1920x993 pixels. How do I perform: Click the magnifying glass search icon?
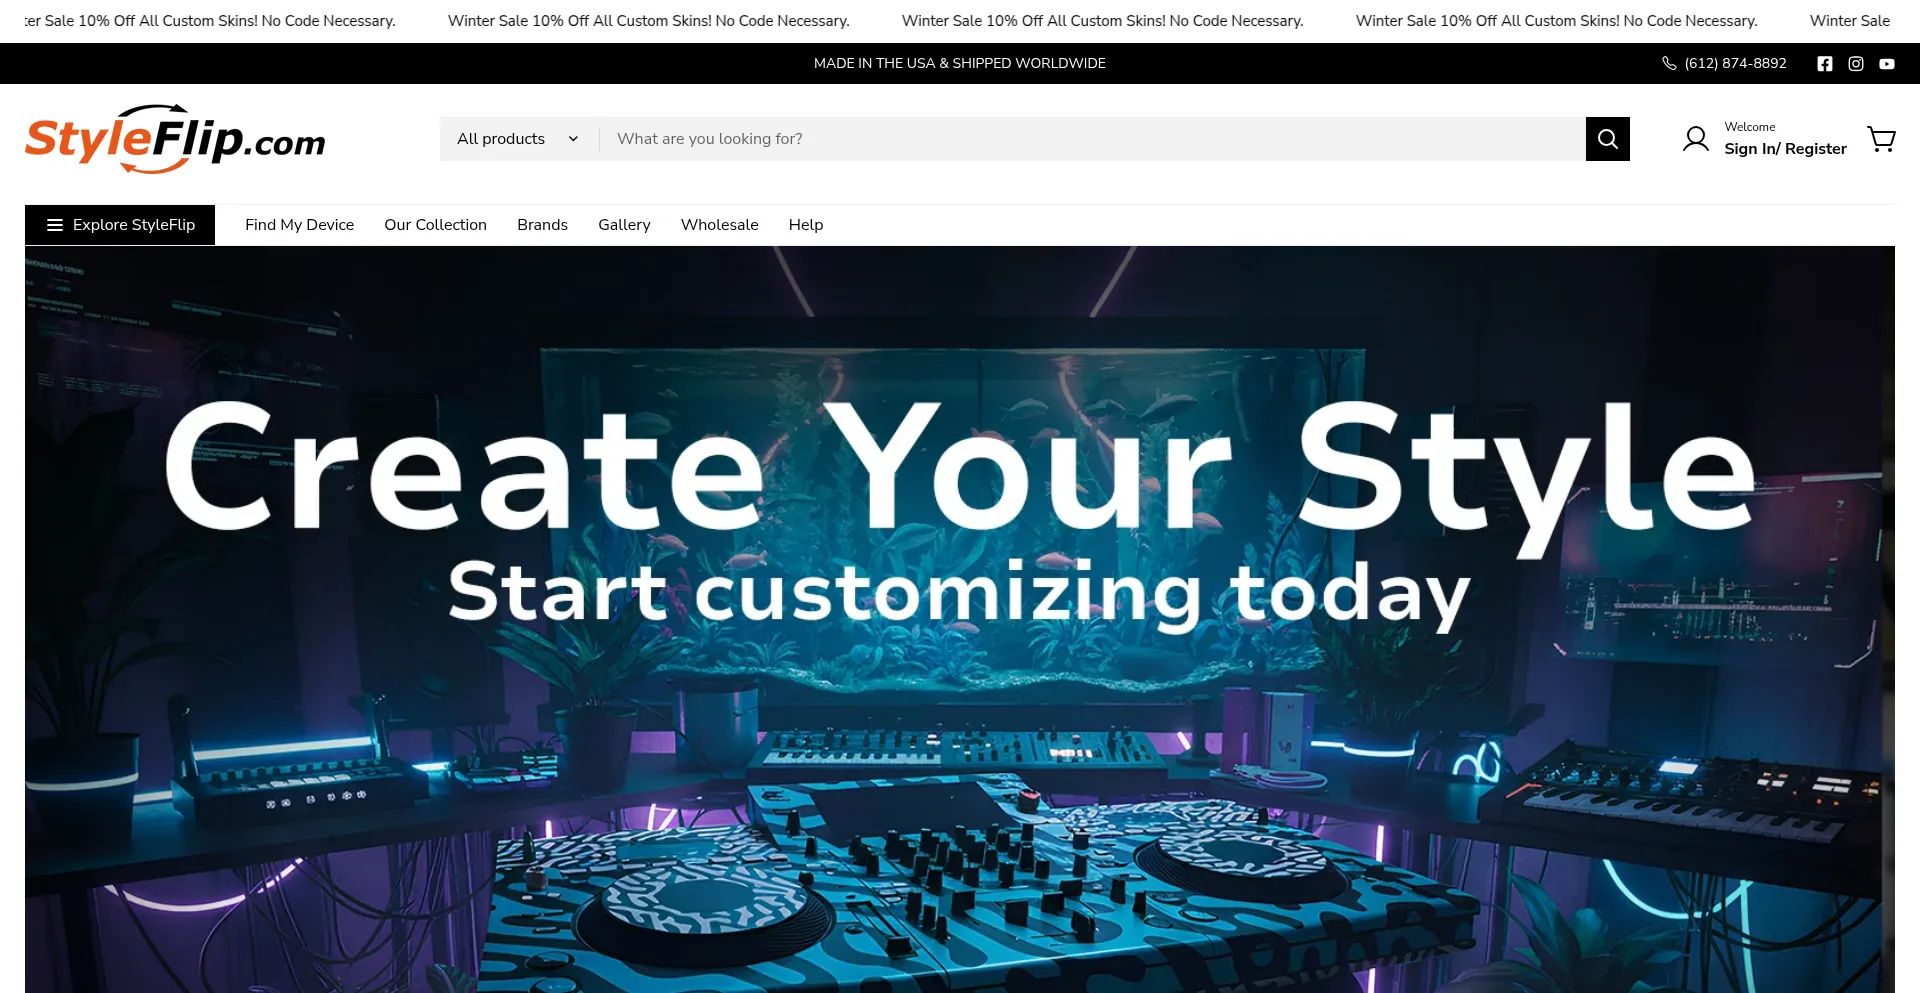1607,138
